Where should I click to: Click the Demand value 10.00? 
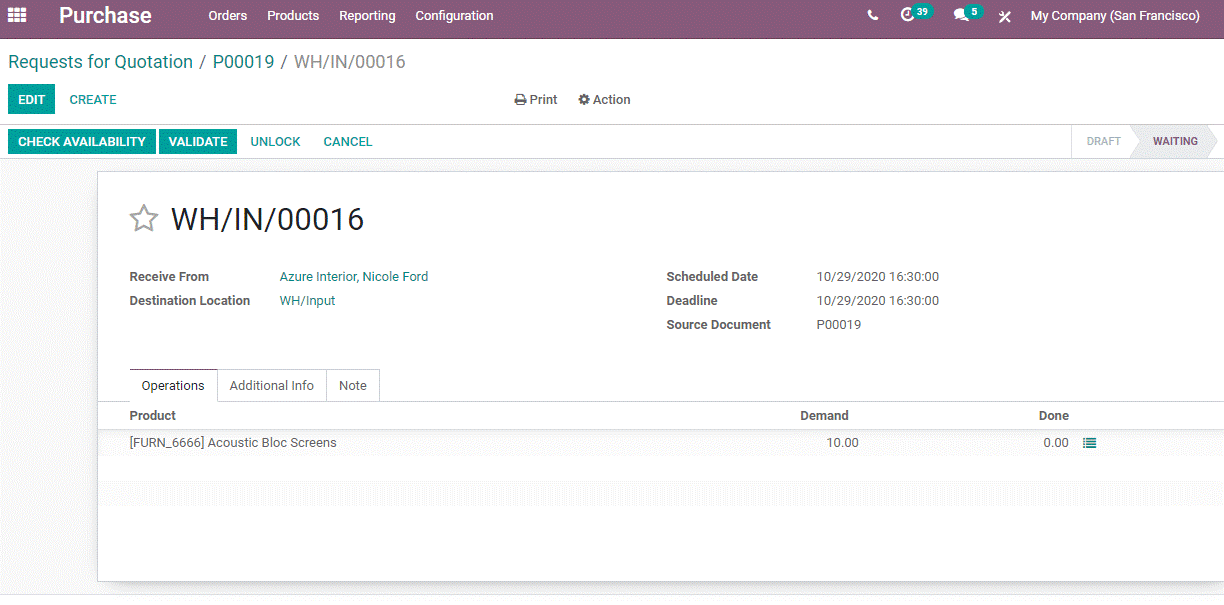(x=842, y=443)
